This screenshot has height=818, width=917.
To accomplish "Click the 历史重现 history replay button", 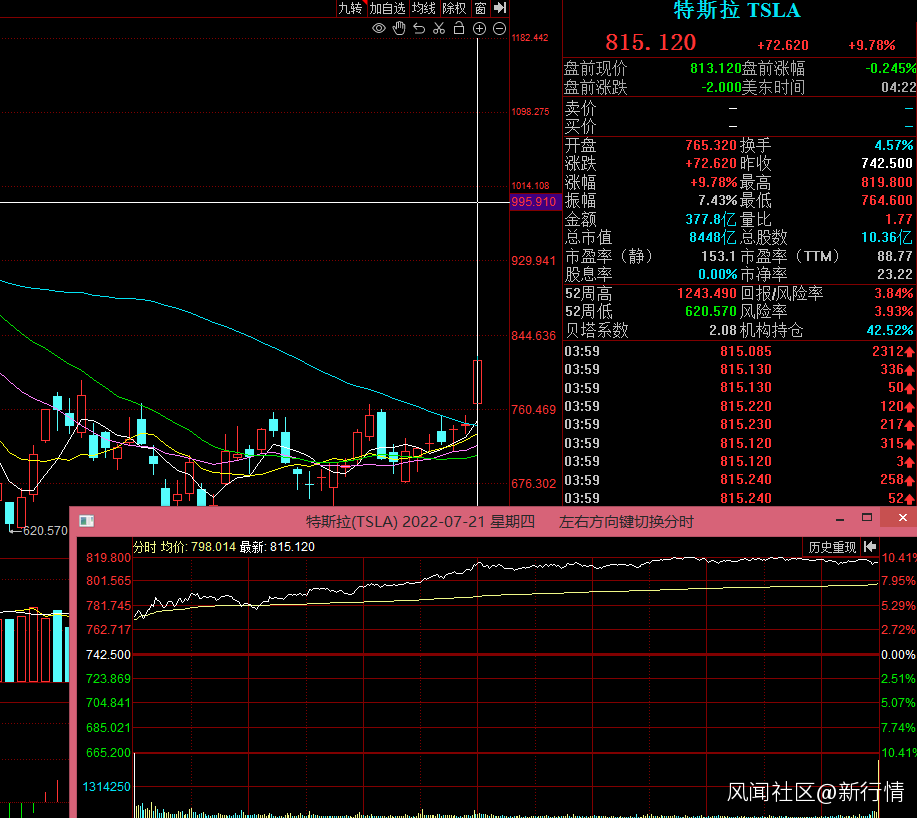I will click(832, 547).
